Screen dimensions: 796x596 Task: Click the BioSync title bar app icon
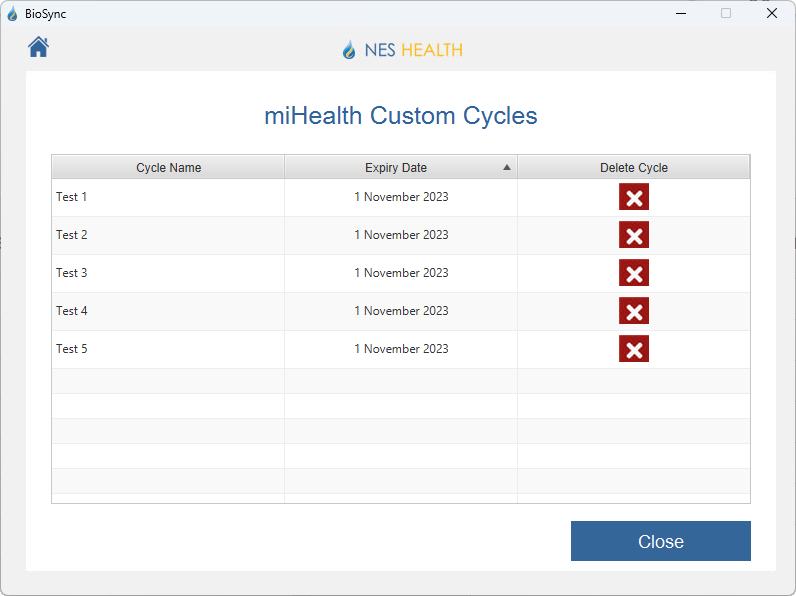coord(12,14)
